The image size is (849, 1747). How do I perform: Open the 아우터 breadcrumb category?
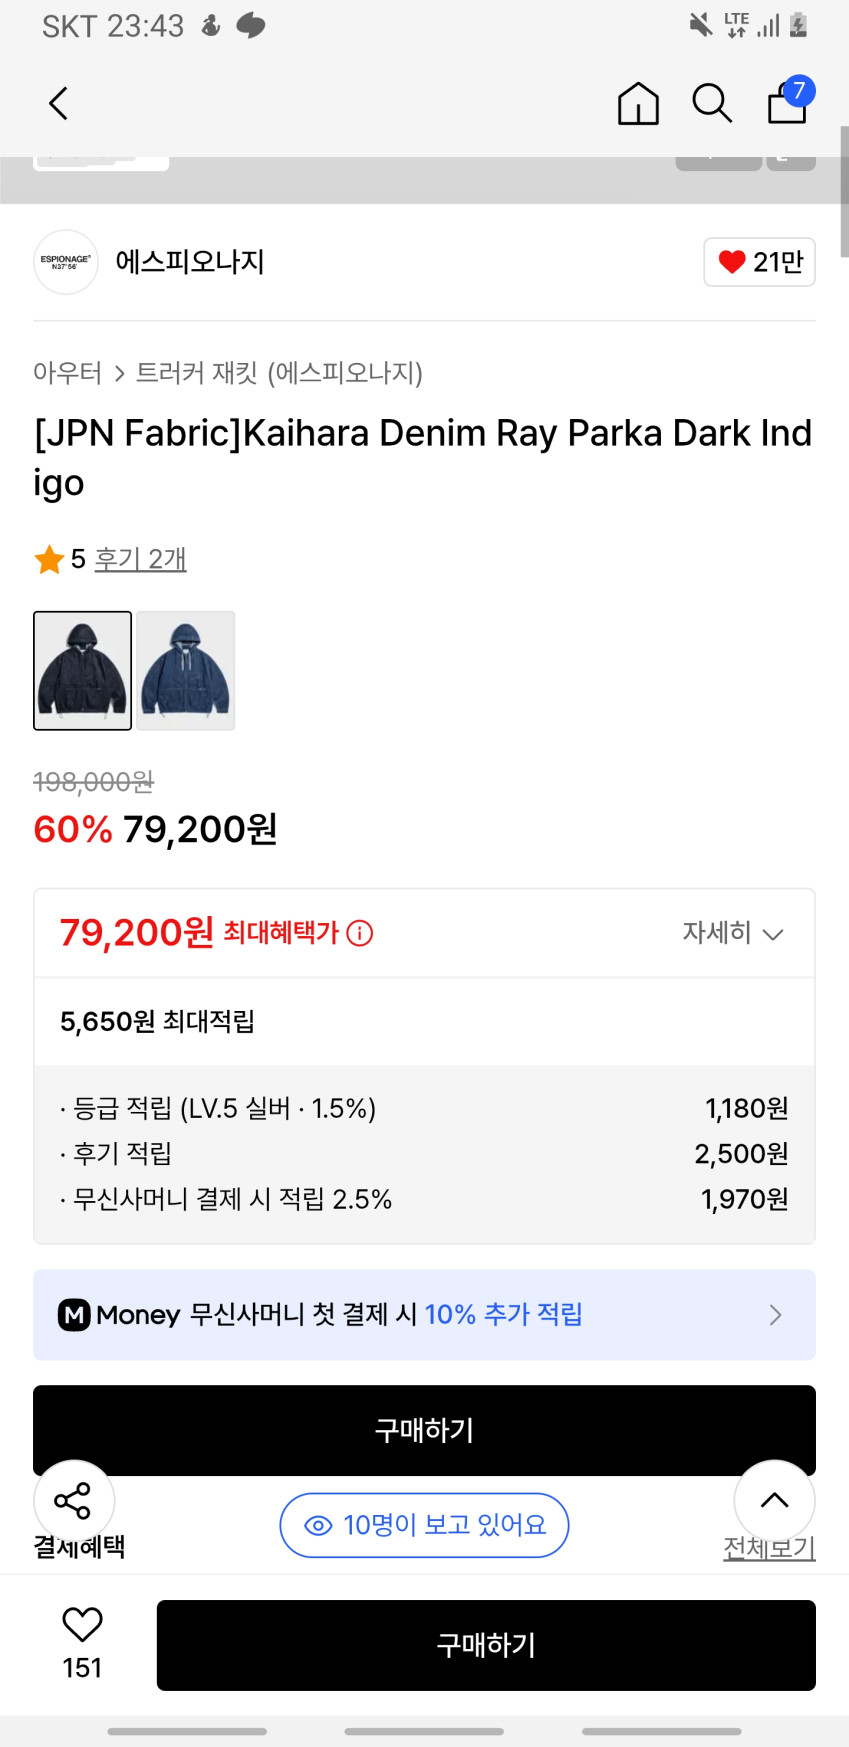(x=67, y=373)
